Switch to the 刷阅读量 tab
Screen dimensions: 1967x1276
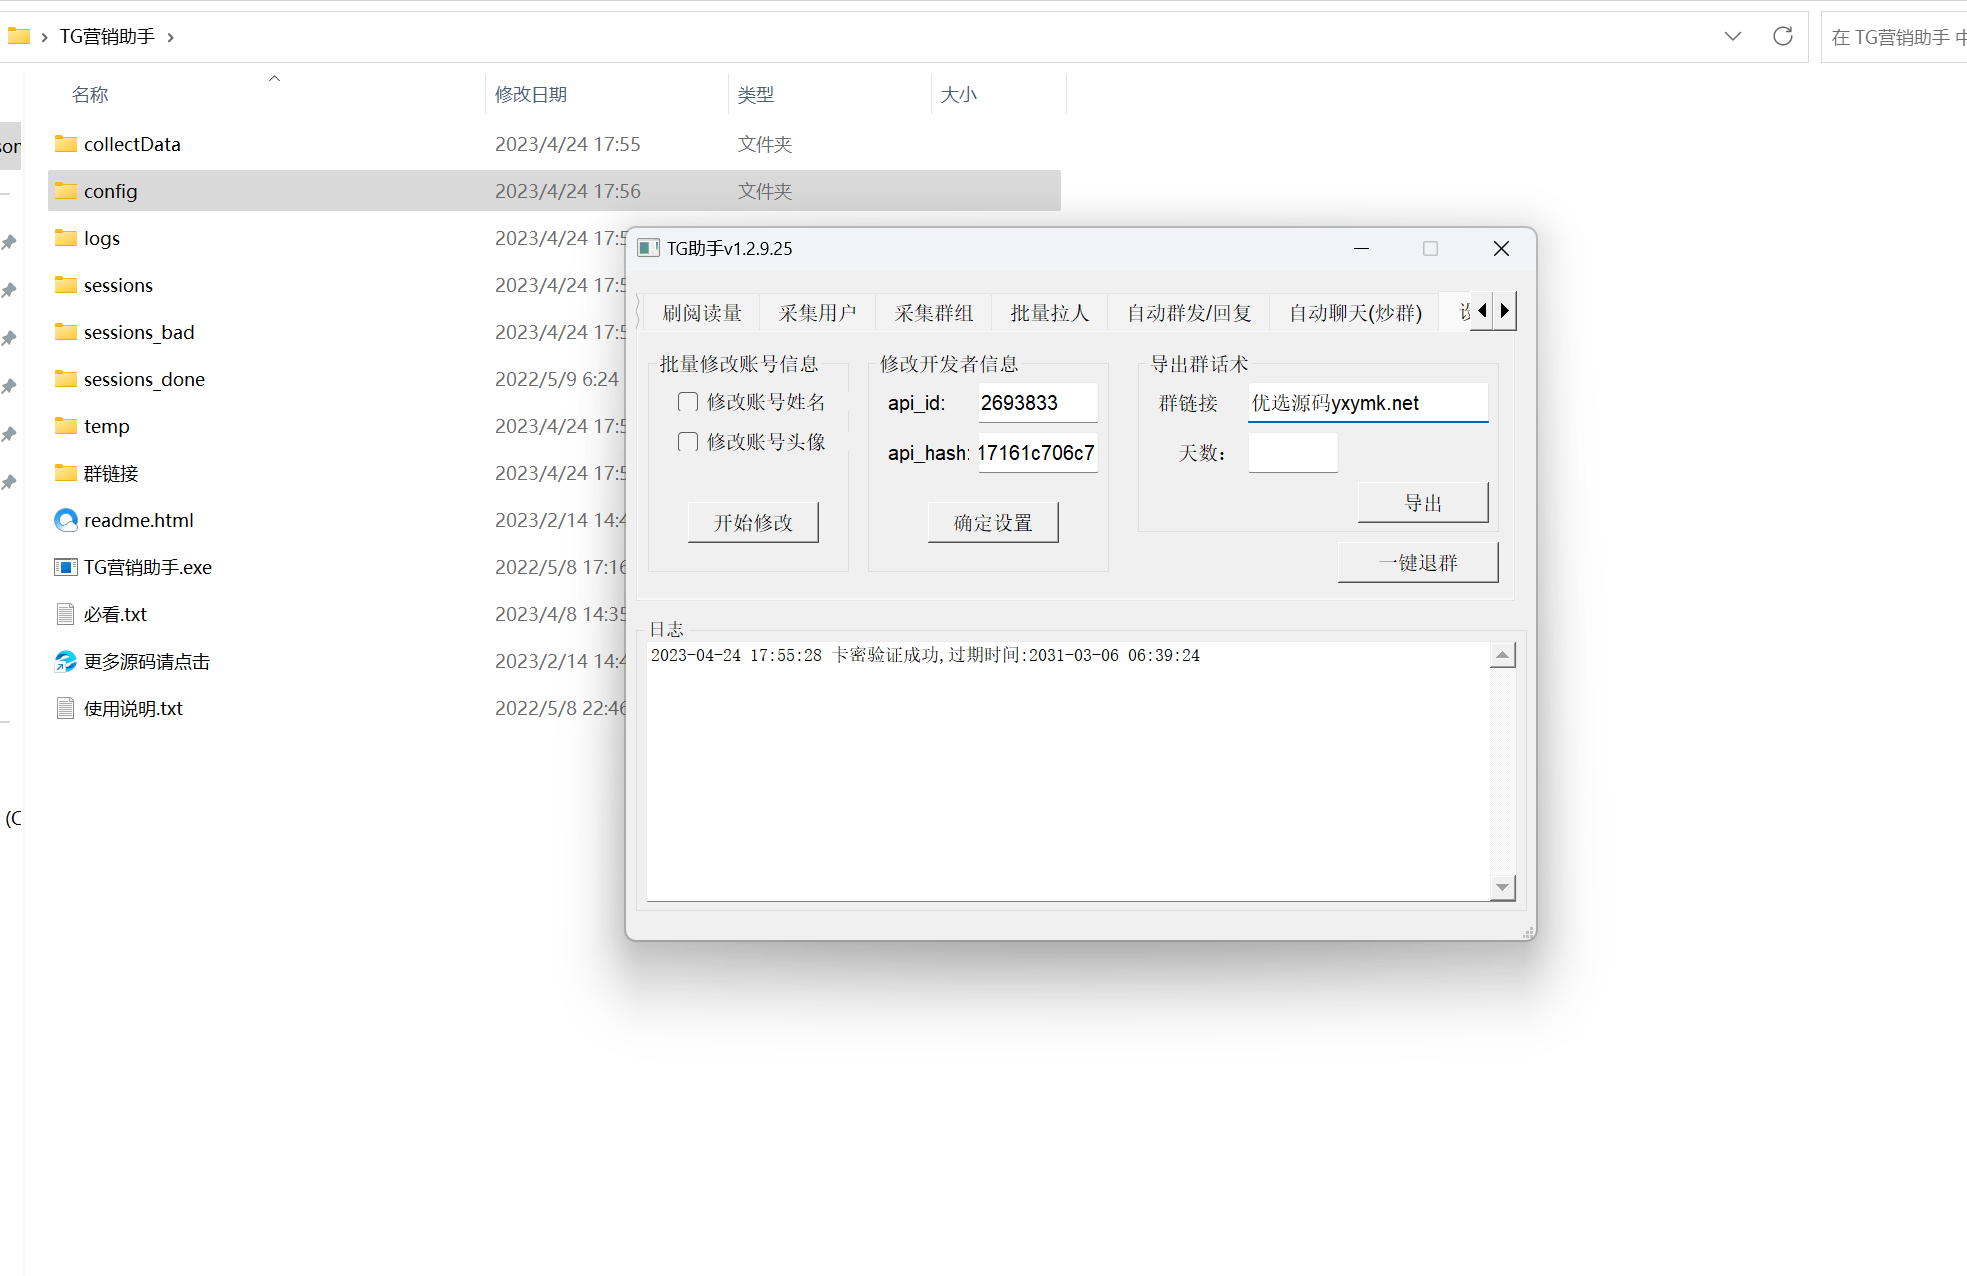coord(702,313)
